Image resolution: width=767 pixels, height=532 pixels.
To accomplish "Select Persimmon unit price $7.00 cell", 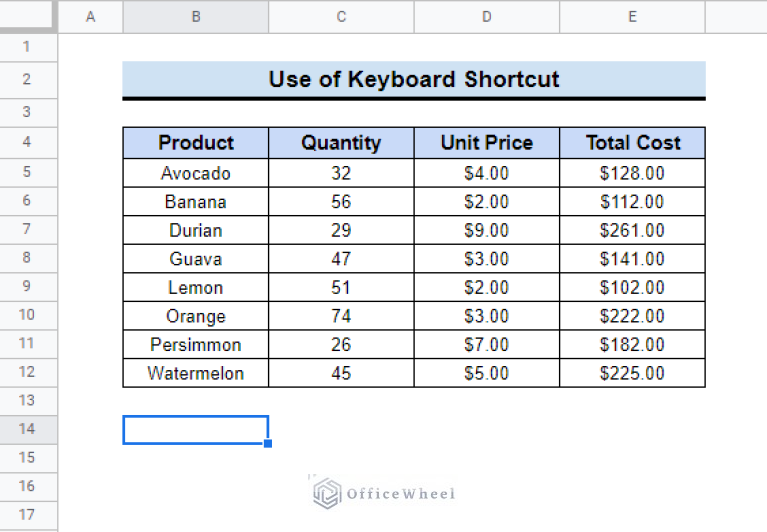I will click(486, 345).
